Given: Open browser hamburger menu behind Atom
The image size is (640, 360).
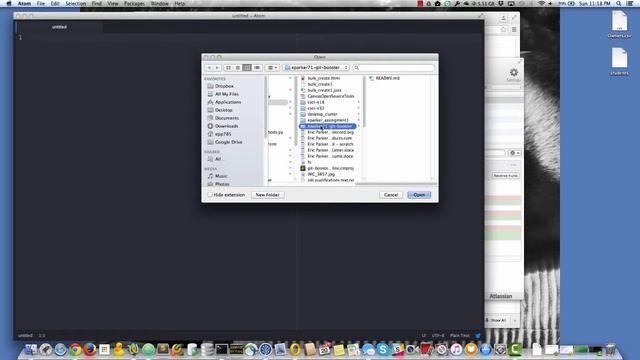Looking at the screenshot, I should coord(514,29).
